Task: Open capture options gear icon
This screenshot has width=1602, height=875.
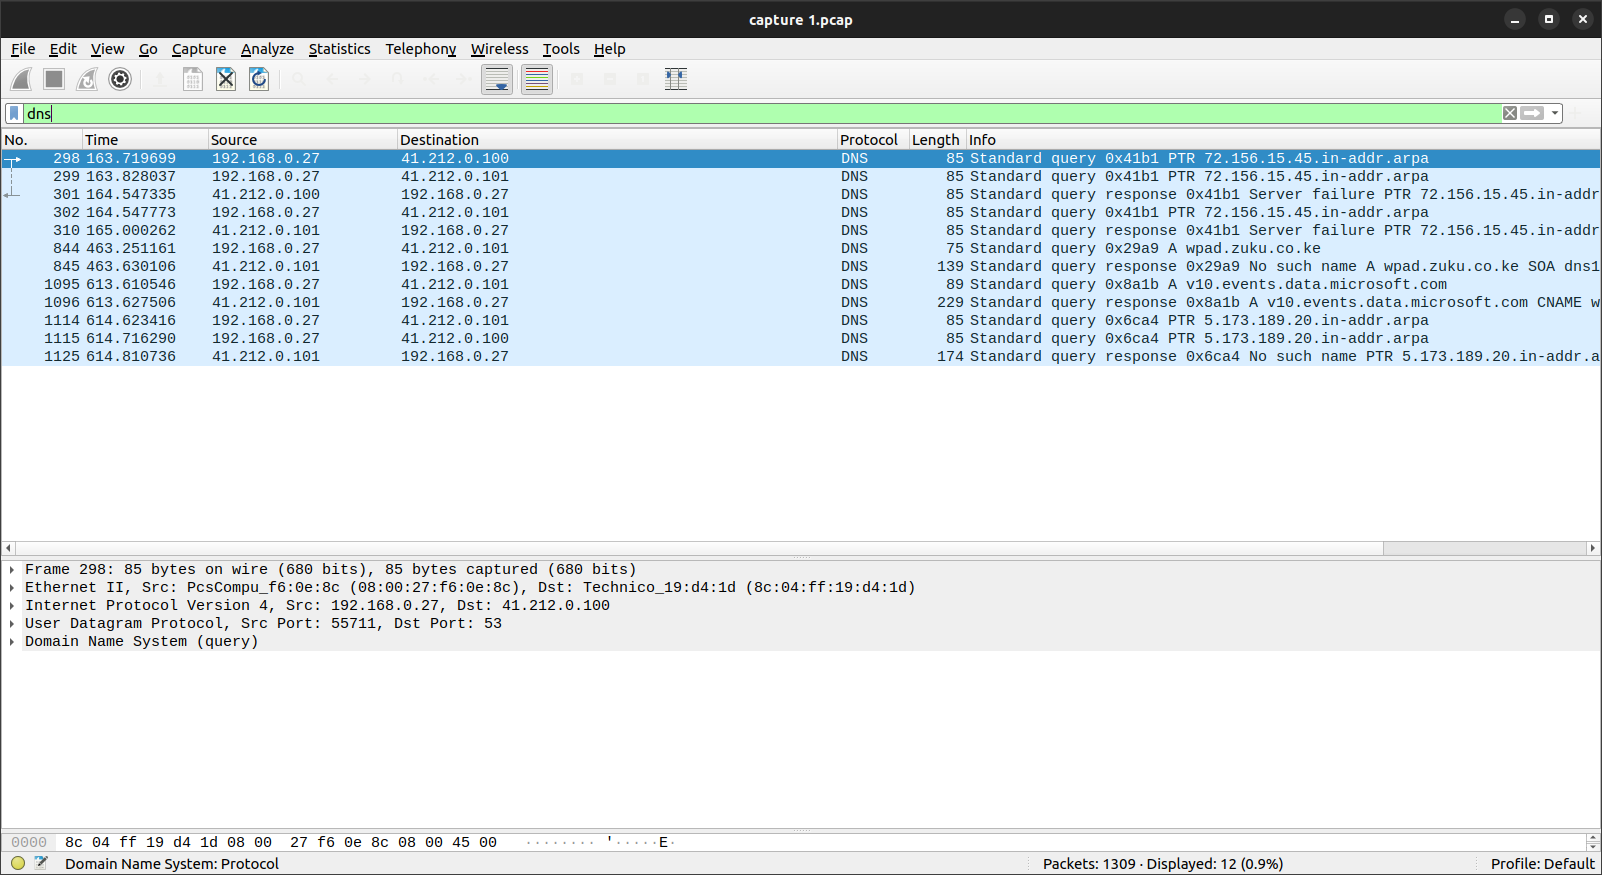Action: pyautogui.click(x=120, y=79)
